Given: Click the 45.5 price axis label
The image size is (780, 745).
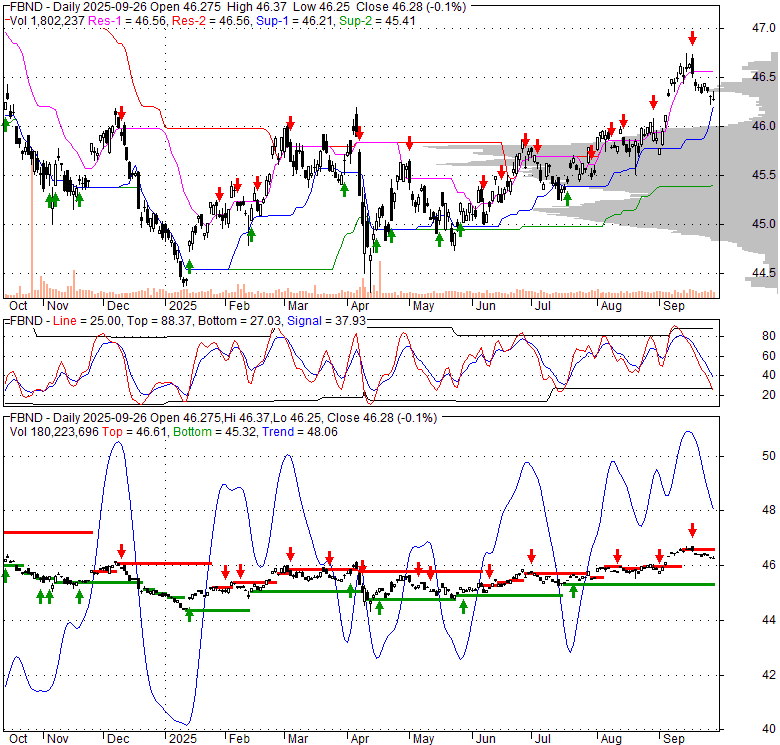Looking at the screenshot, I should click(763, 175).
